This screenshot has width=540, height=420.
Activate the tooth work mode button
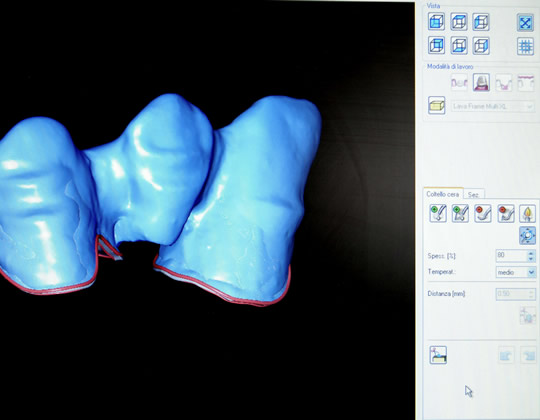point(481,82)
